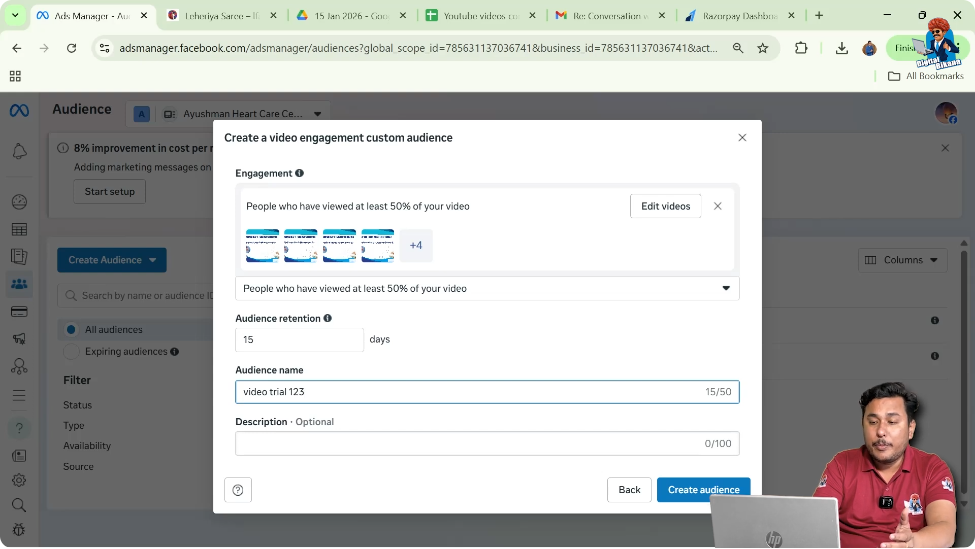
Task: Click the Audience retention days field
Action: tap(299, 339)
